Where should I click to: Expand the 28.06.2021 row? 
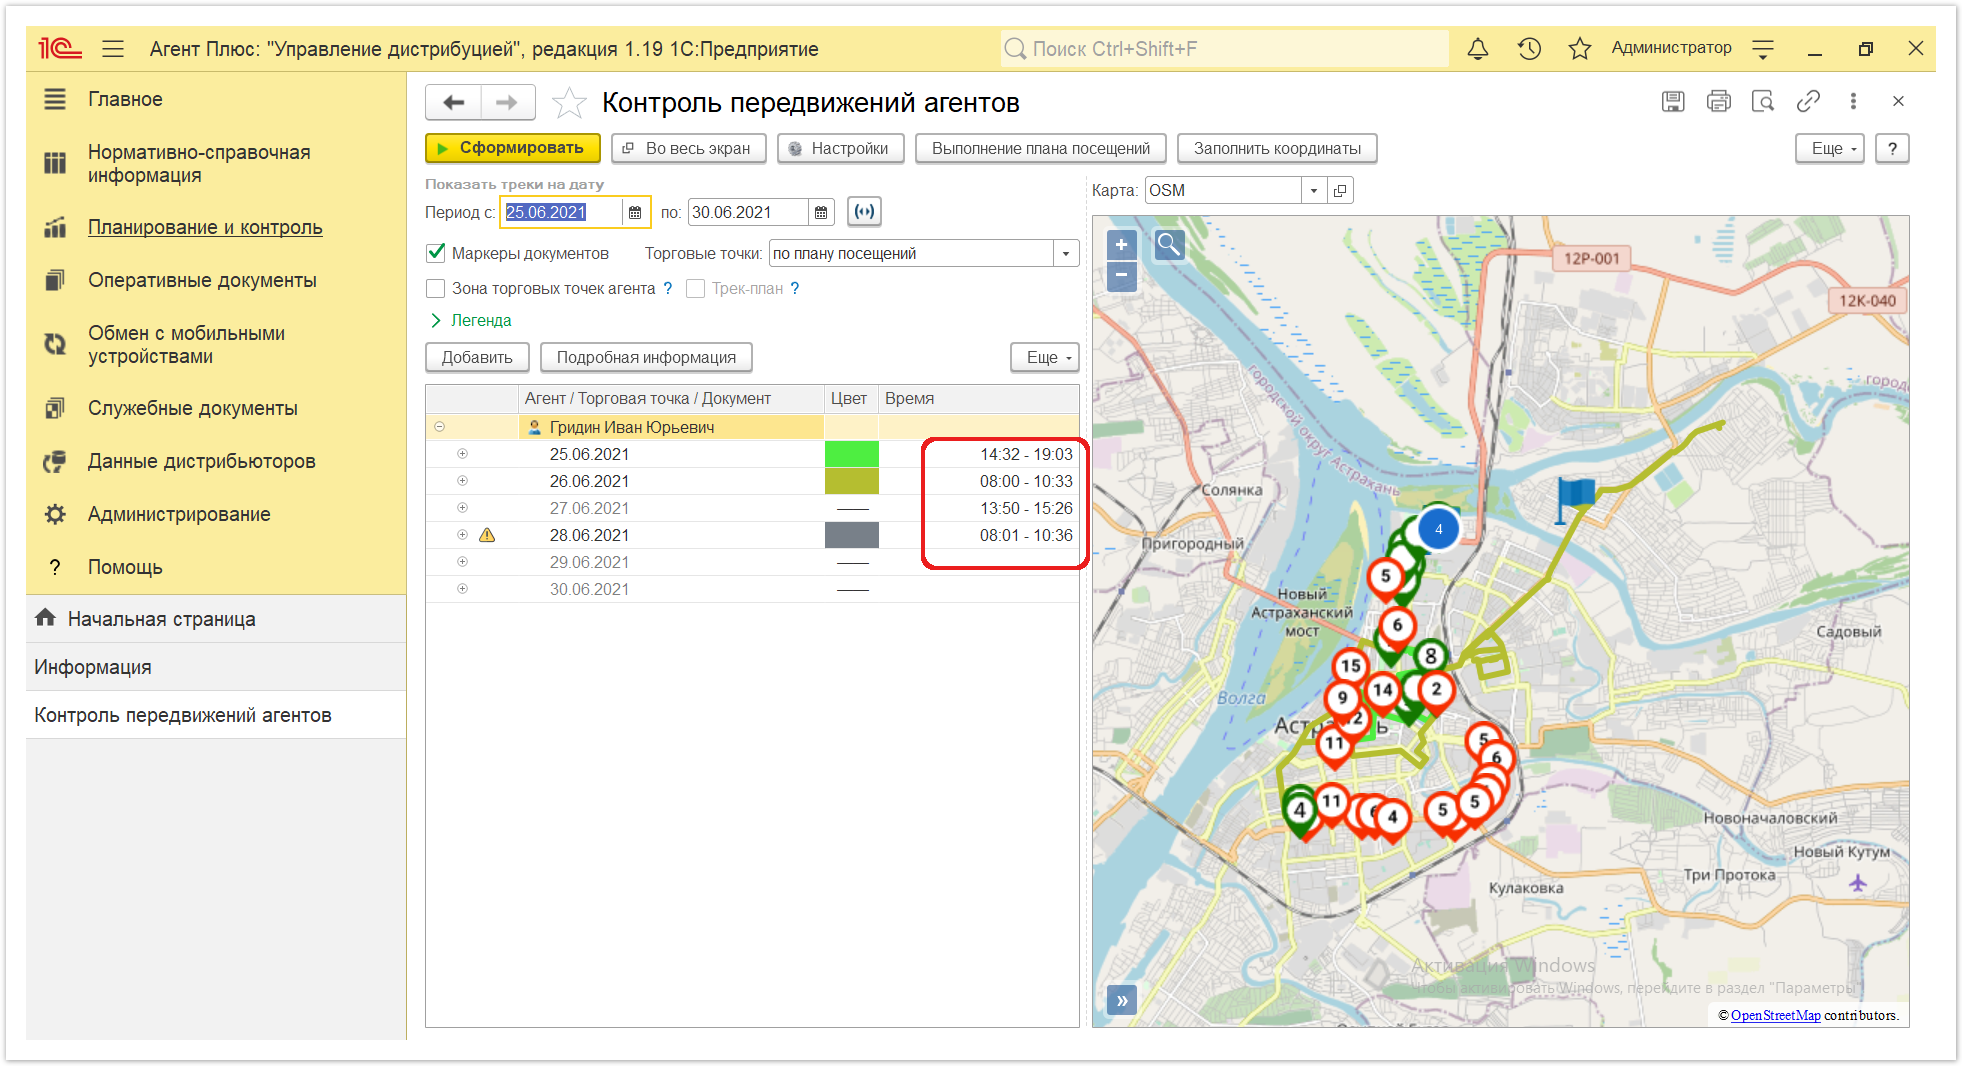click(x=462, y=535)
